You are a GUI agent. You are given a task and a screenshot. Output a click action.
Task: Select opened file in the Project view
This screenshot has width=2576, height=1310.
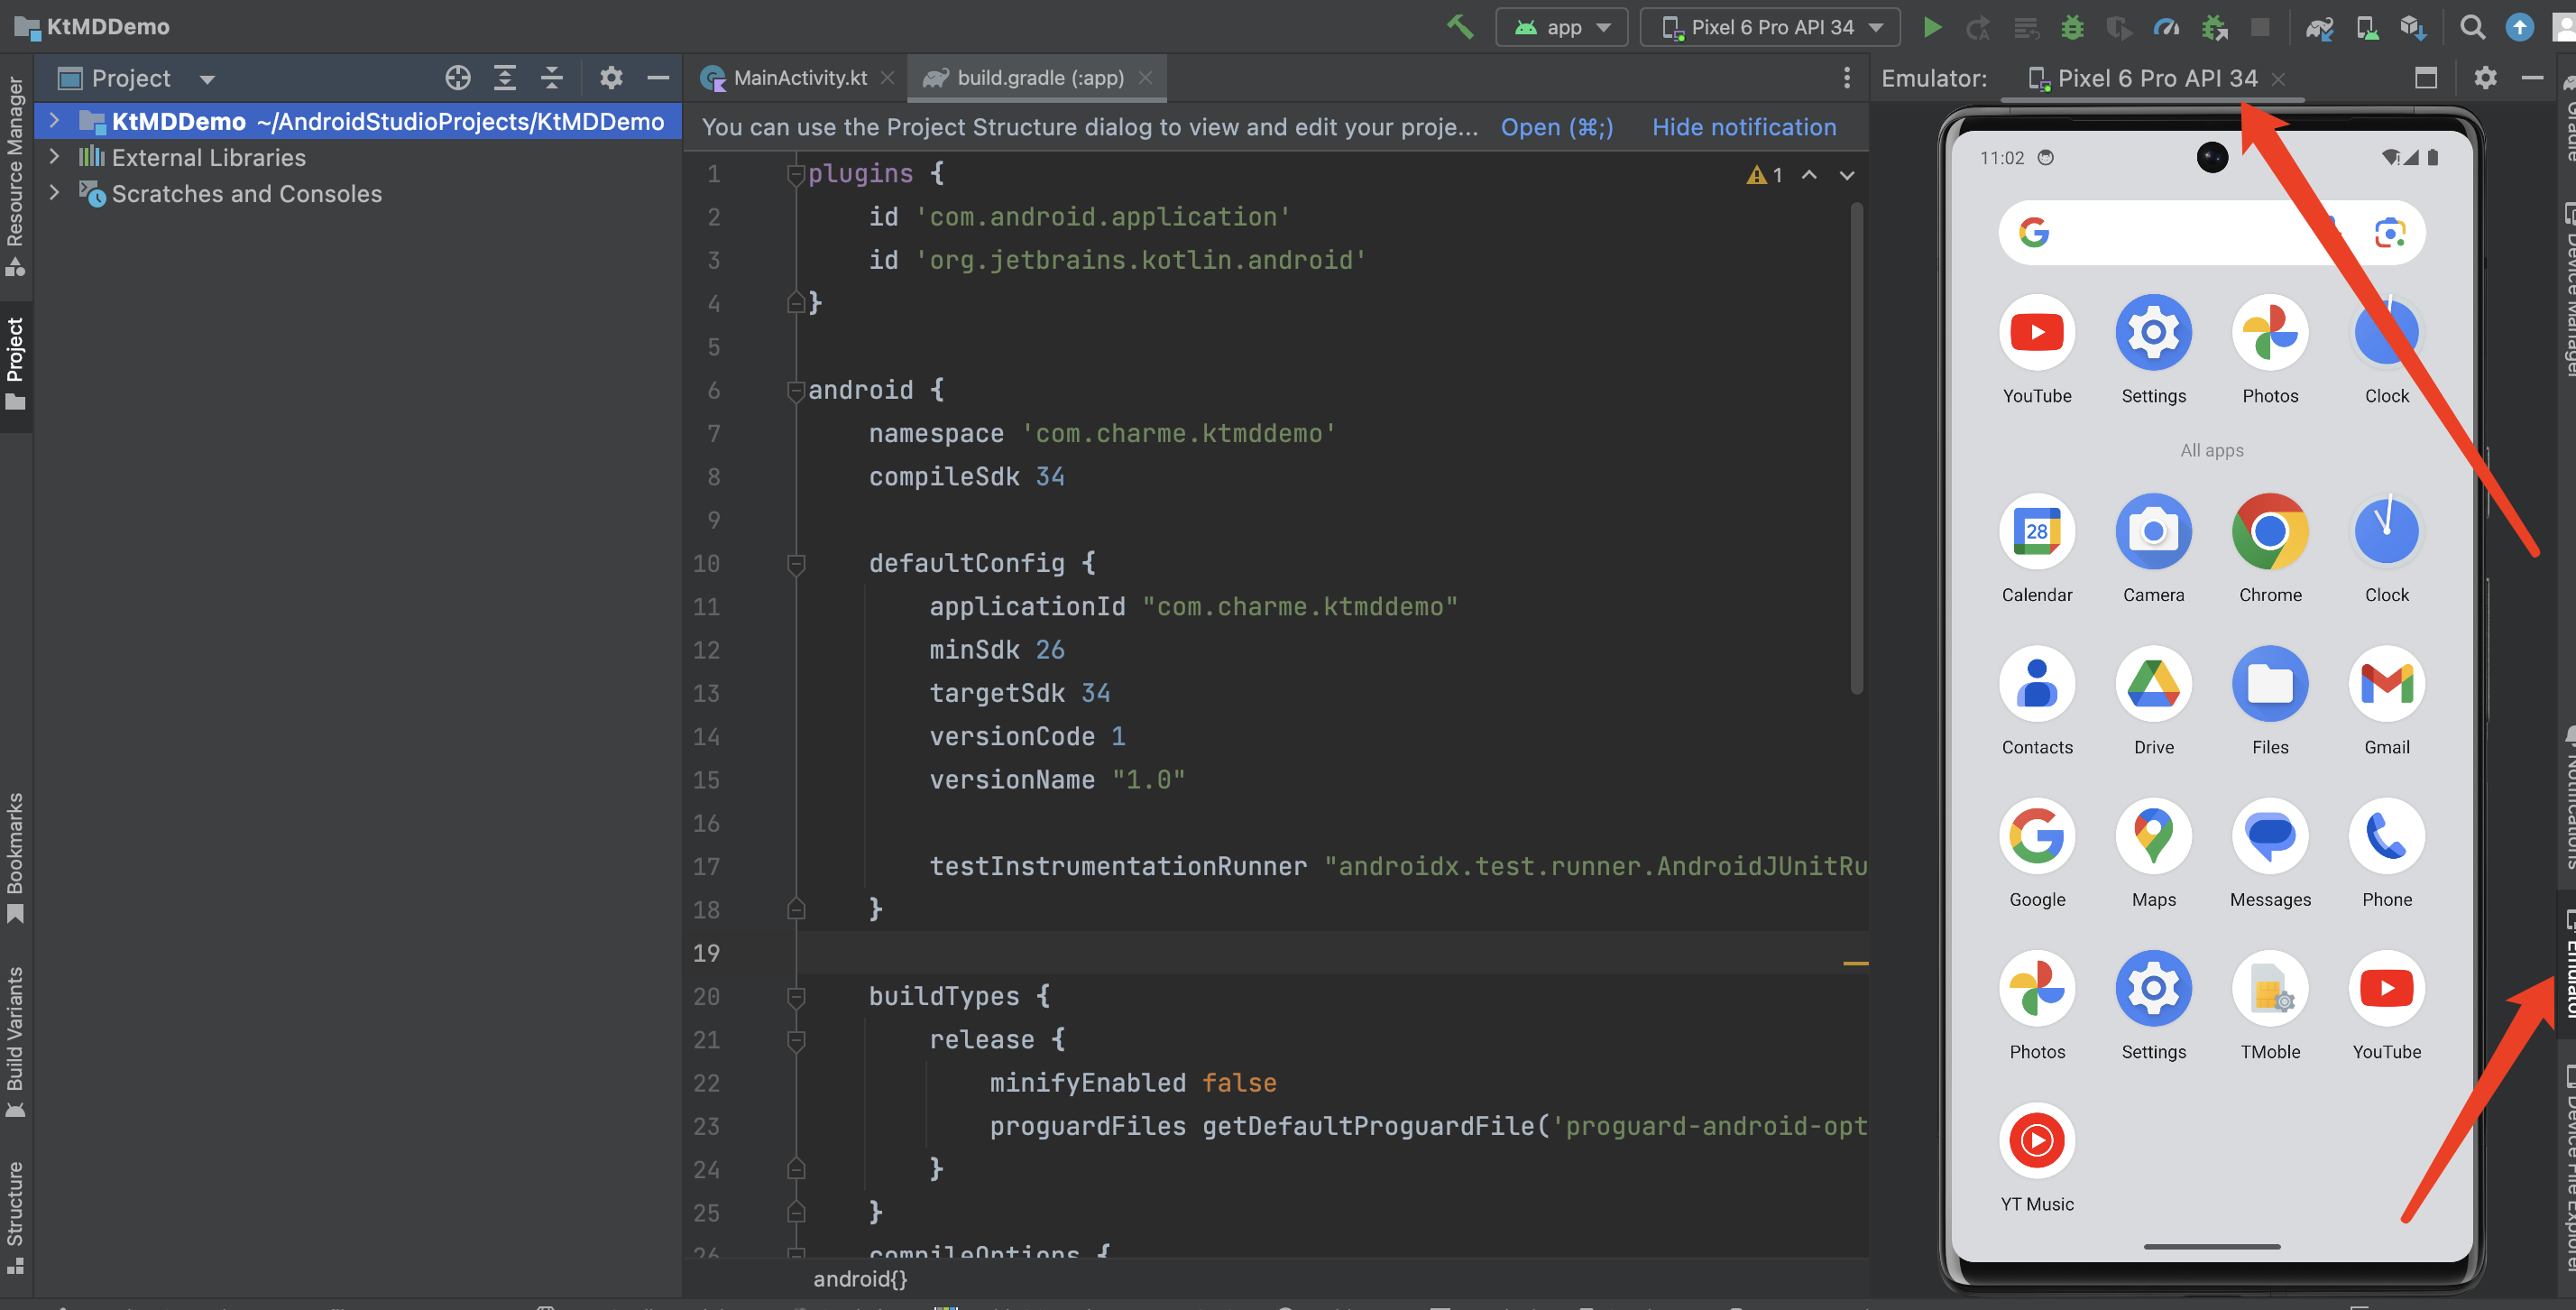(458, 77)
